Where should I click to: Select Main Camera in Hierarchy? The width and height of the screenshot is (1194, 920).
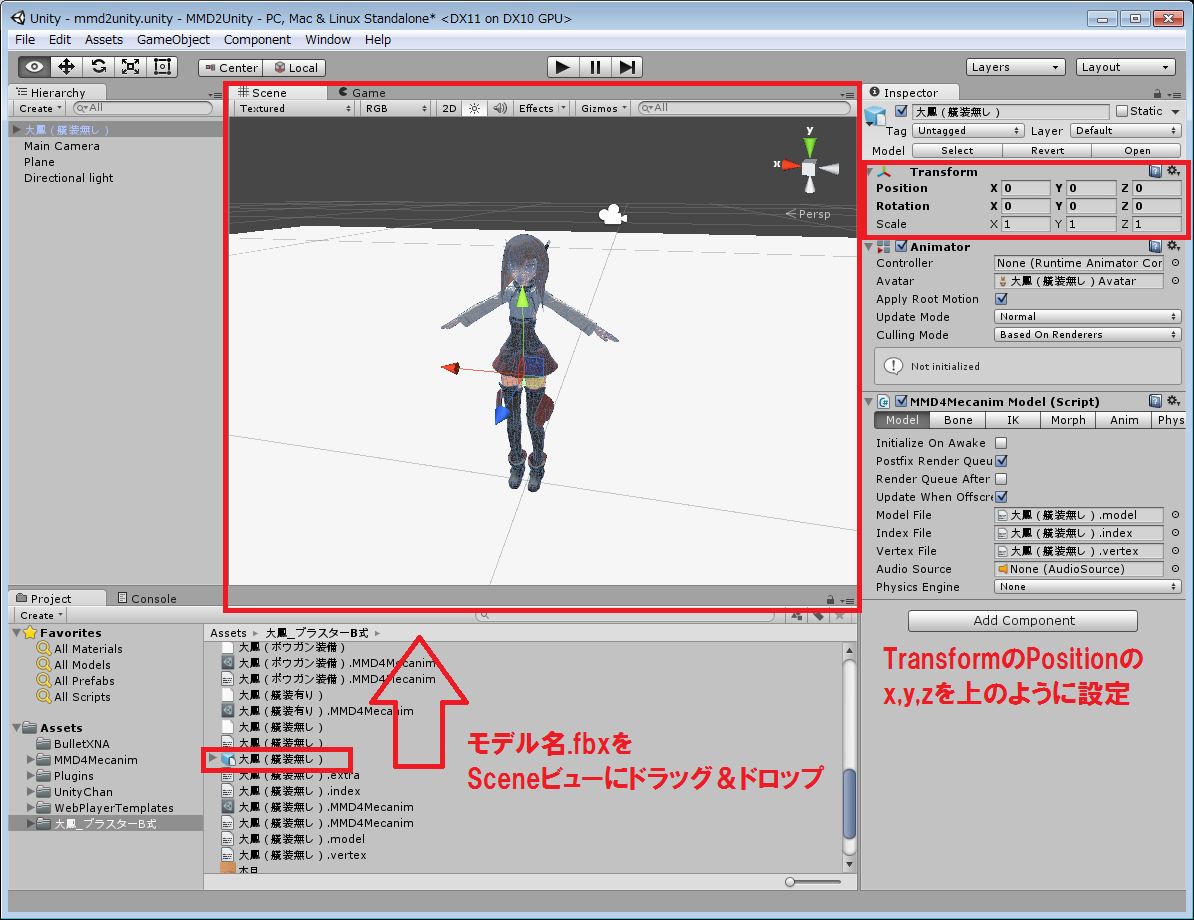click(62, 146)
